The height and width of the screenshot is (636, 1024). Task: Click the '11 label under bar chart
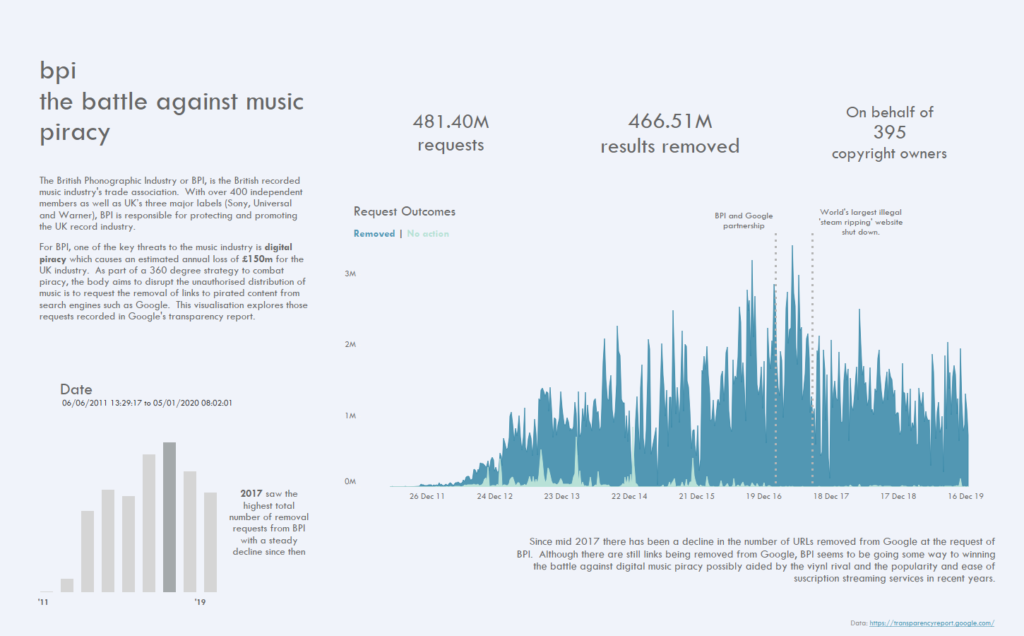coord(44,602)
